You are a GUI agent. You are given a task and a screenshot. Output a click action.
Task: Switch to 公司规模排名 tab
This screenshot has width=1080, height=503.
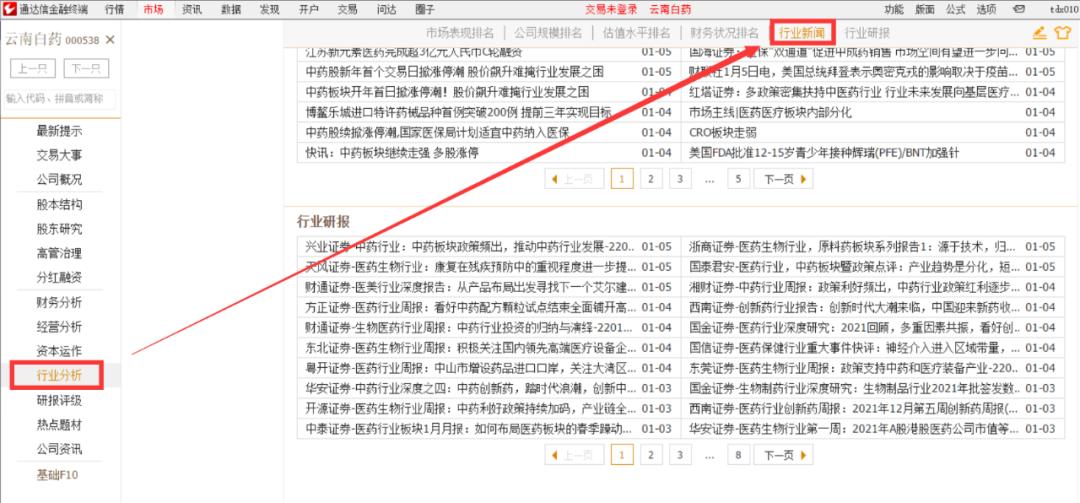549,32
